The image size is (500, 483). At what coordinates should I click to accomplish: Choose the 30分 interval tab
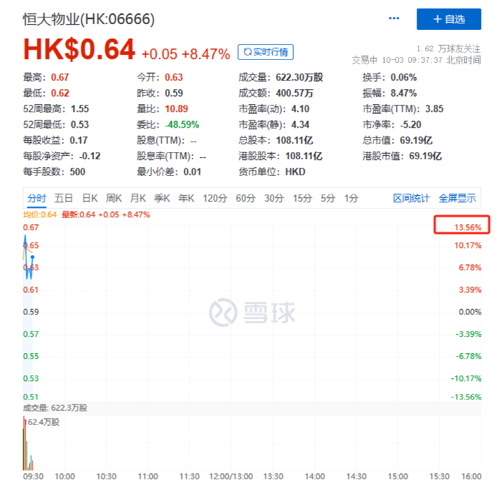click(274, 198)
